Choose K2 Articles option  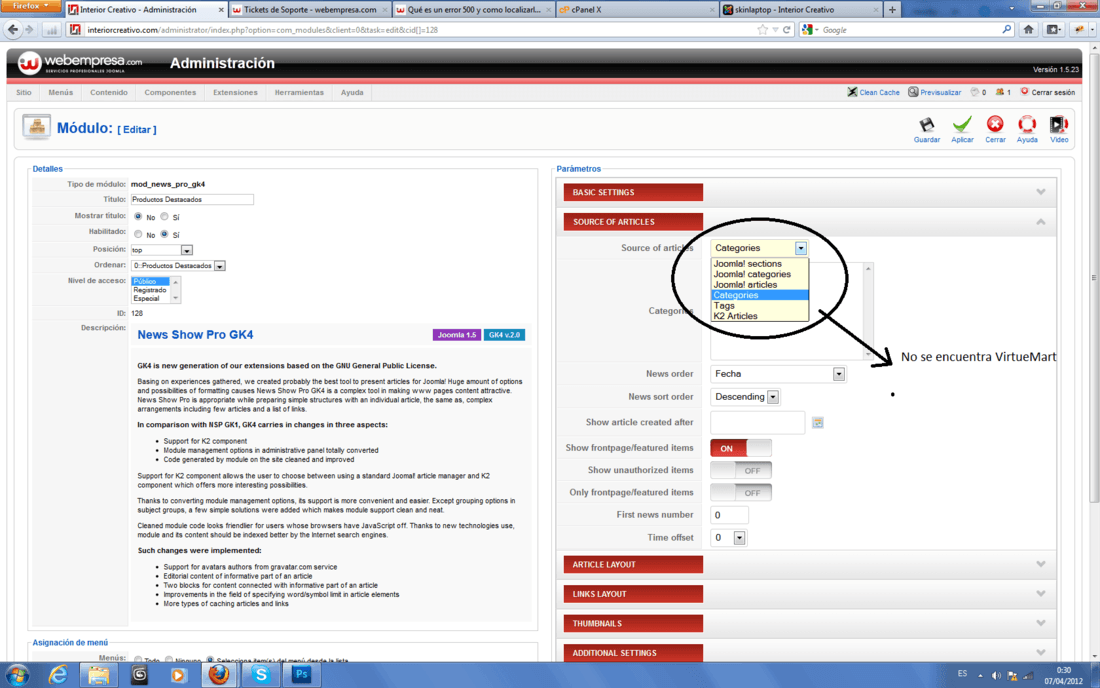click(760, 316)
